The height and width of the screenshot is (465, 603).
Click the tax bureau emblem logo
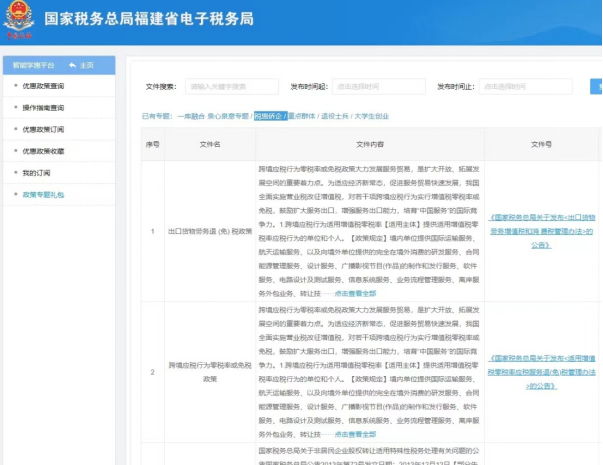click(19, 19)
